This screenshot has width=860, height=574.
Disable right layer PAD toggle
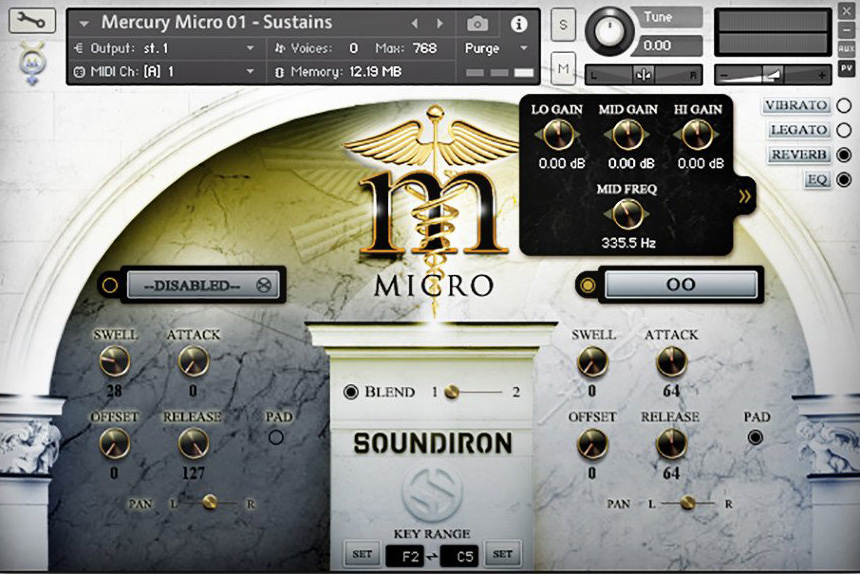[755, 437]
